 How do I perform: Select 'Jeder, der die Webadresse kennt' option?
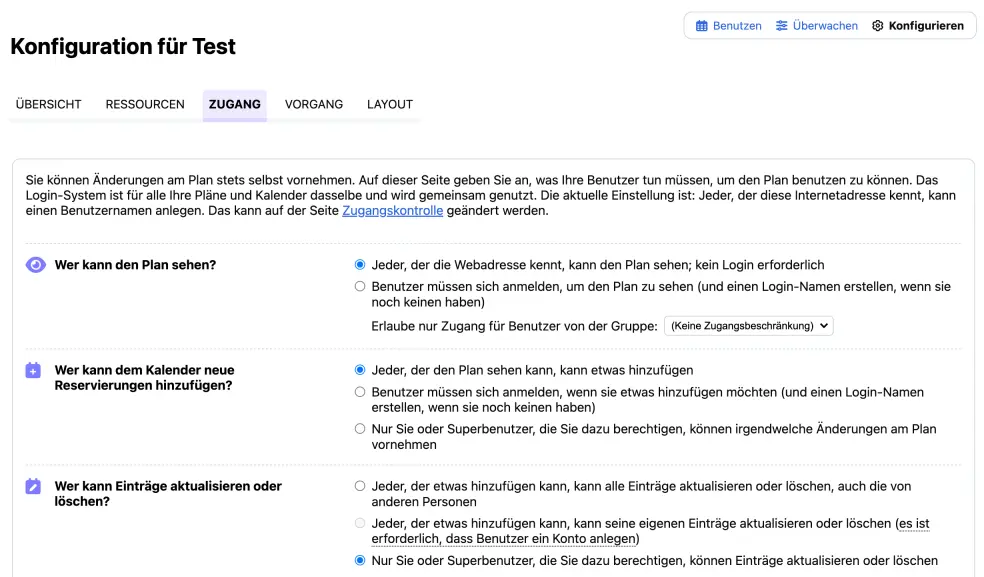pyautogui.click(x=360, y=264)
